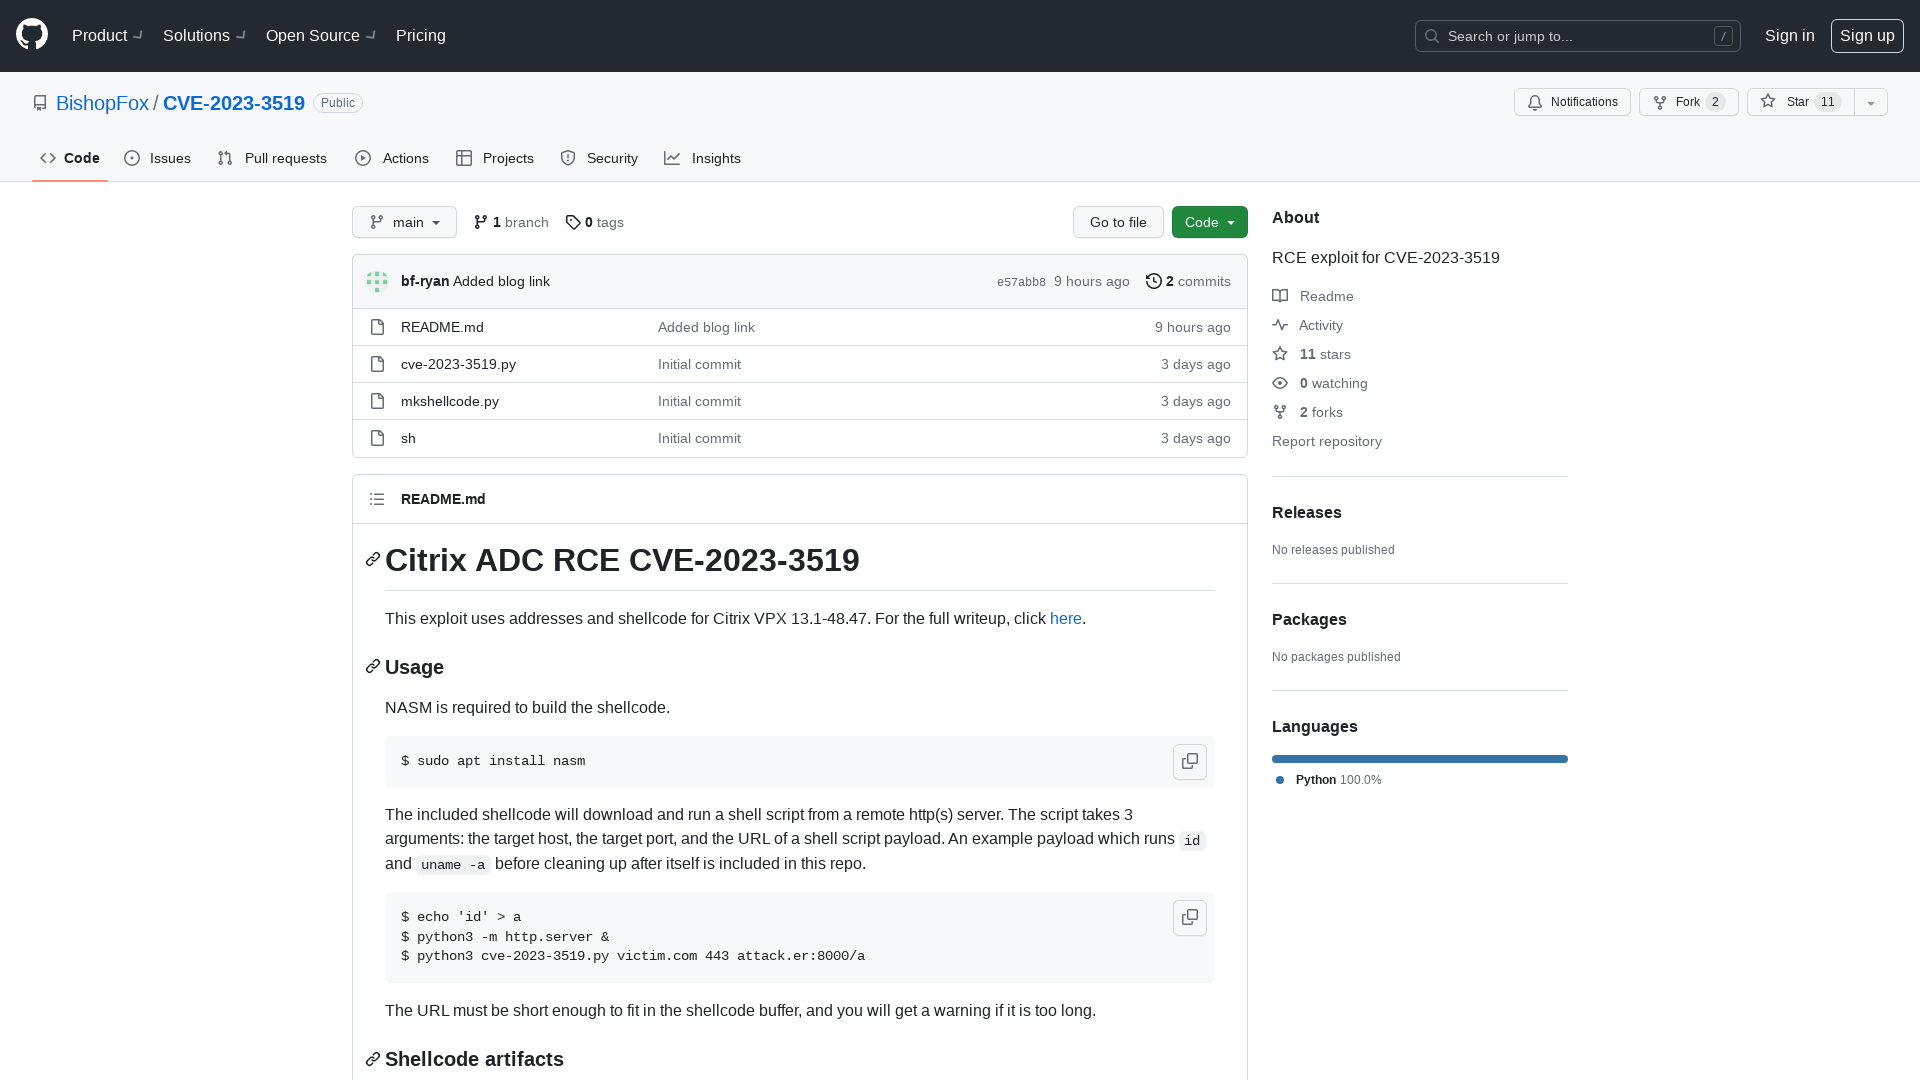The height and width of the screenshot is (1080, 1920).
Task: Click the Sign up button
Action: (1867, 36)
